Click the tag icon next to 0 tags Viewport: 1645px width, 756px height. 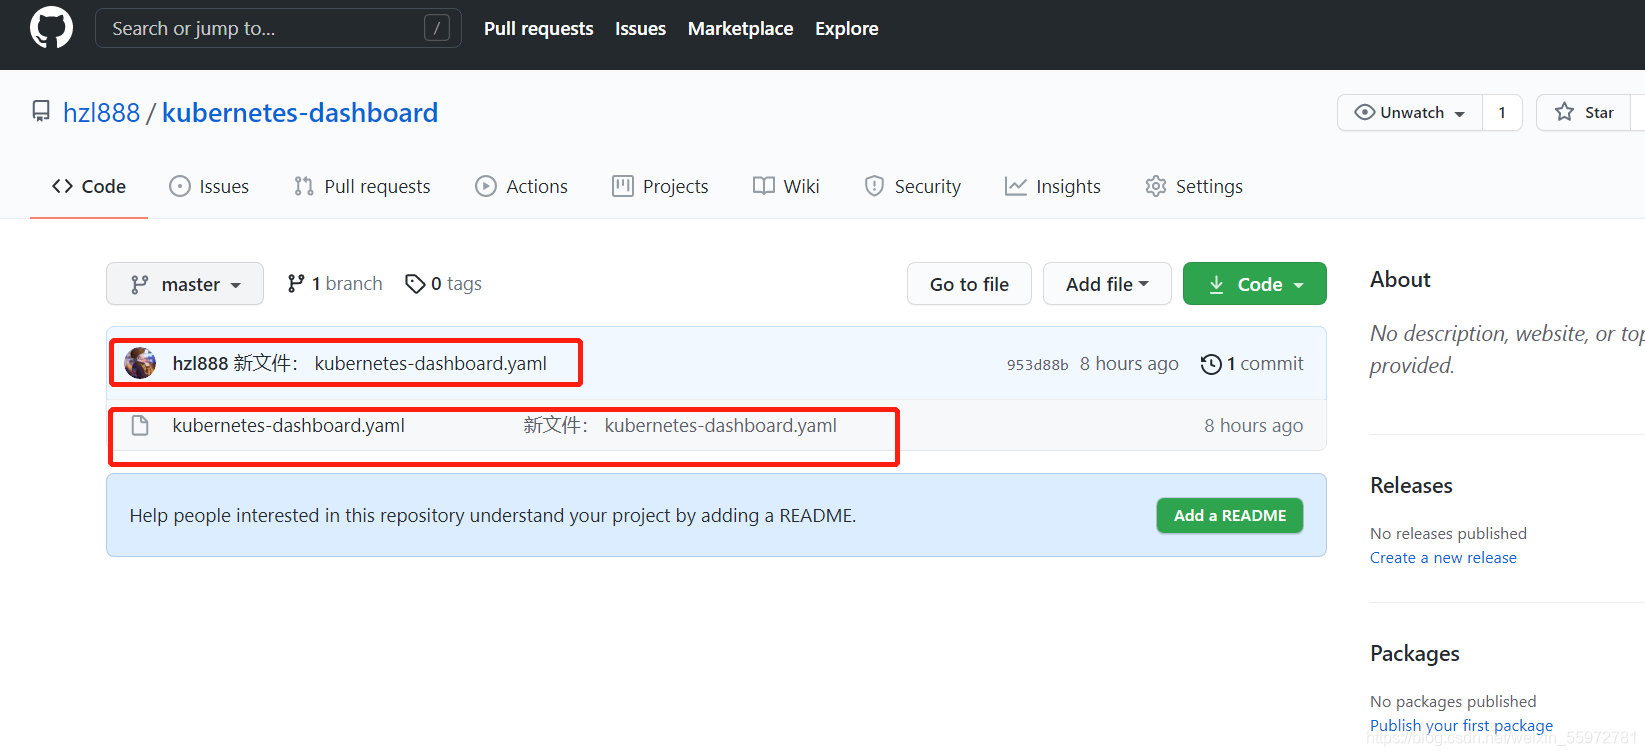point(415,284)
